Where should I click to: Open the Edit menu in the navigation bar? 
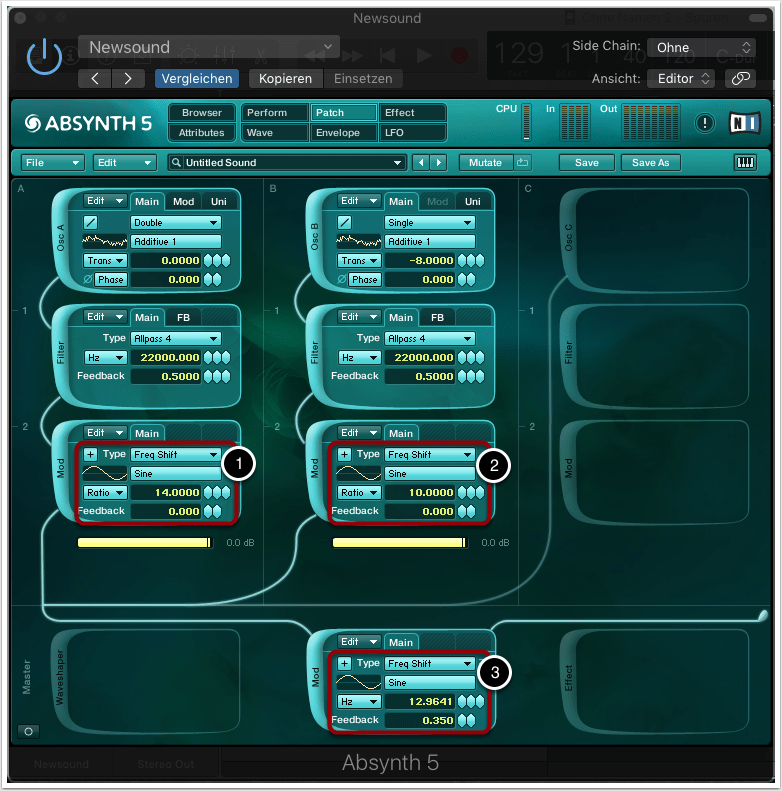click(125, 162)
